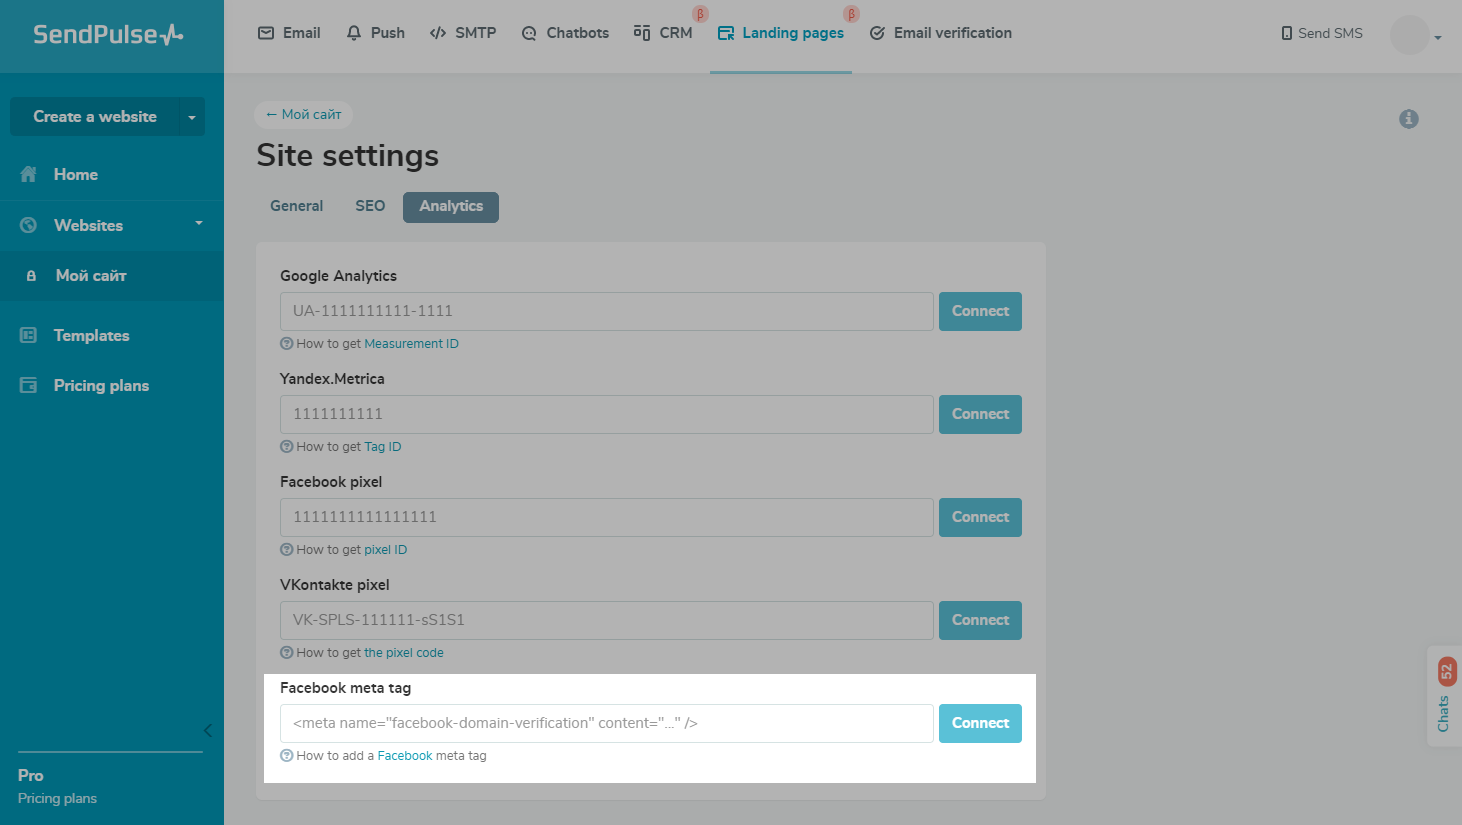Collapse the sidebar with the chevron arrow
Viewport: 1462px width, 825px height.
pyautogui.click(x=208, y=730)
